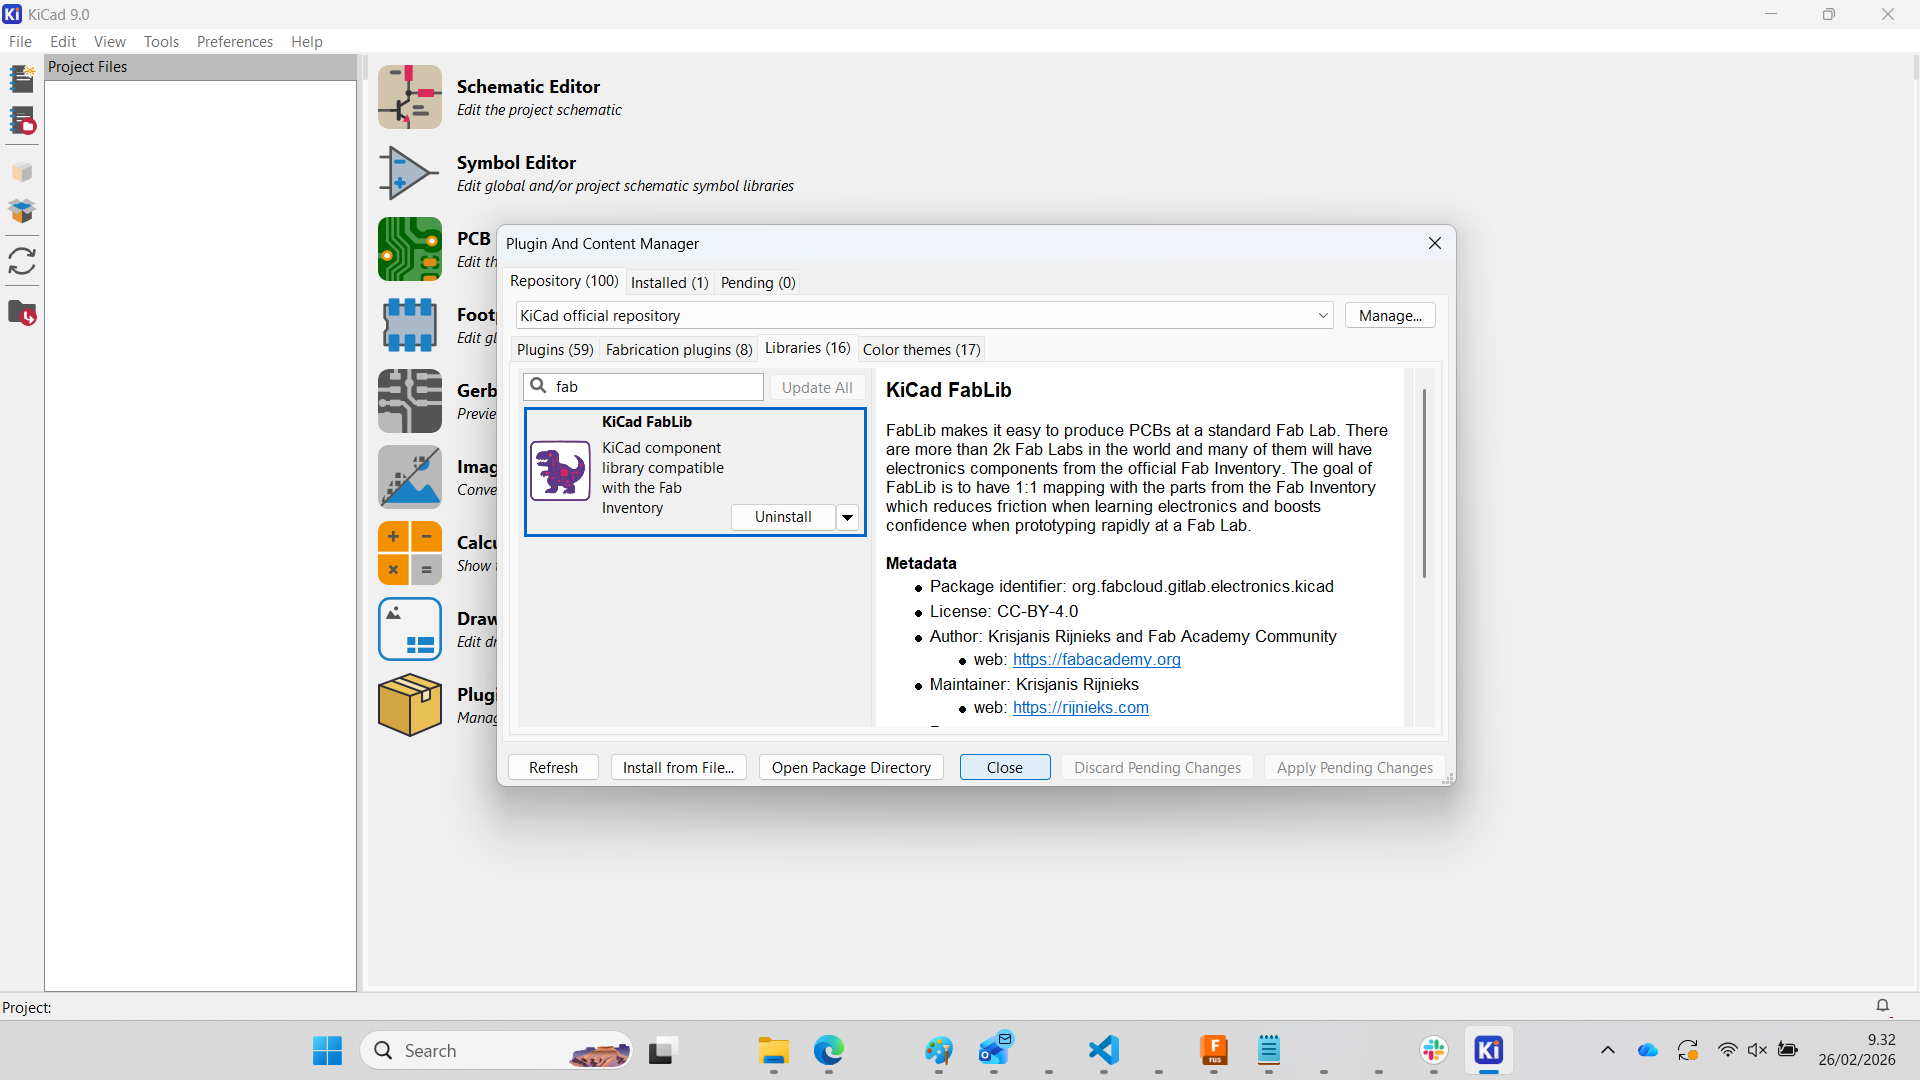Click the fabacademy.org web link
The height and width of the screenshot is (1080, 1920).
pyautogui.click(x=1097, y=659)
